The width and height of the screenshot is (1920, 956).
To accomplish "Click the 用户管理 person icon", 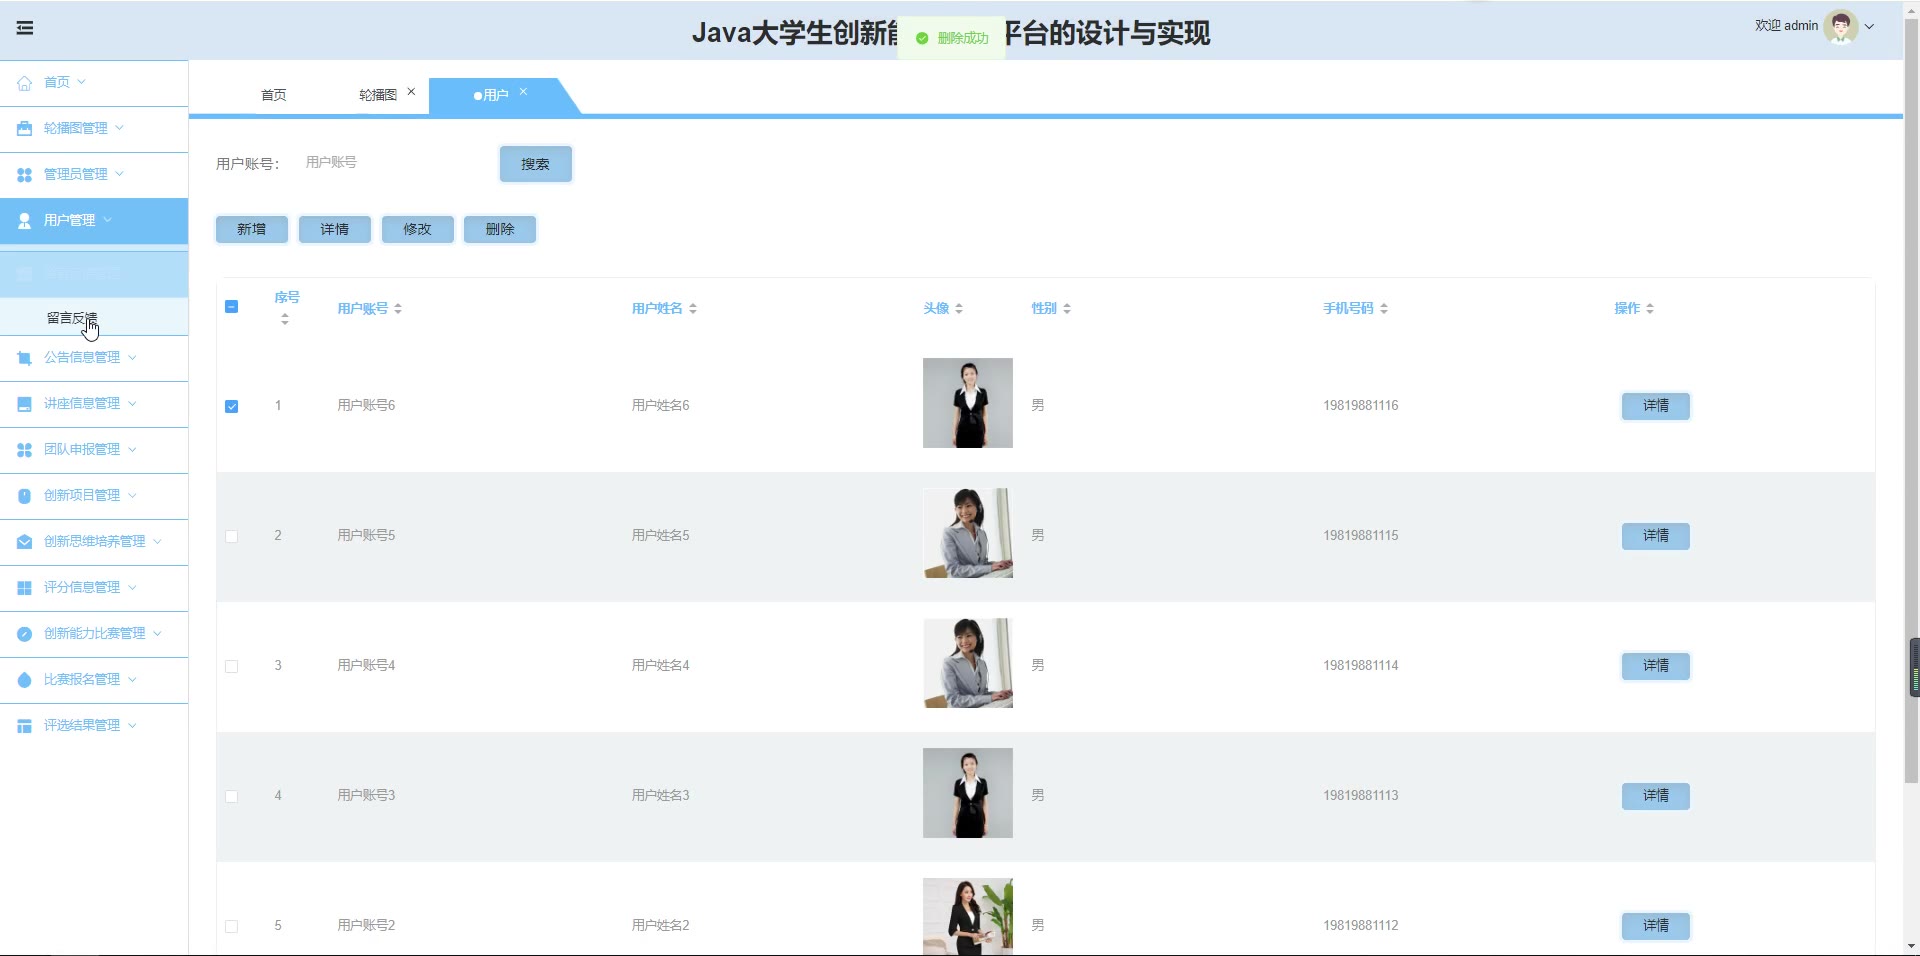I will point(24,221).
